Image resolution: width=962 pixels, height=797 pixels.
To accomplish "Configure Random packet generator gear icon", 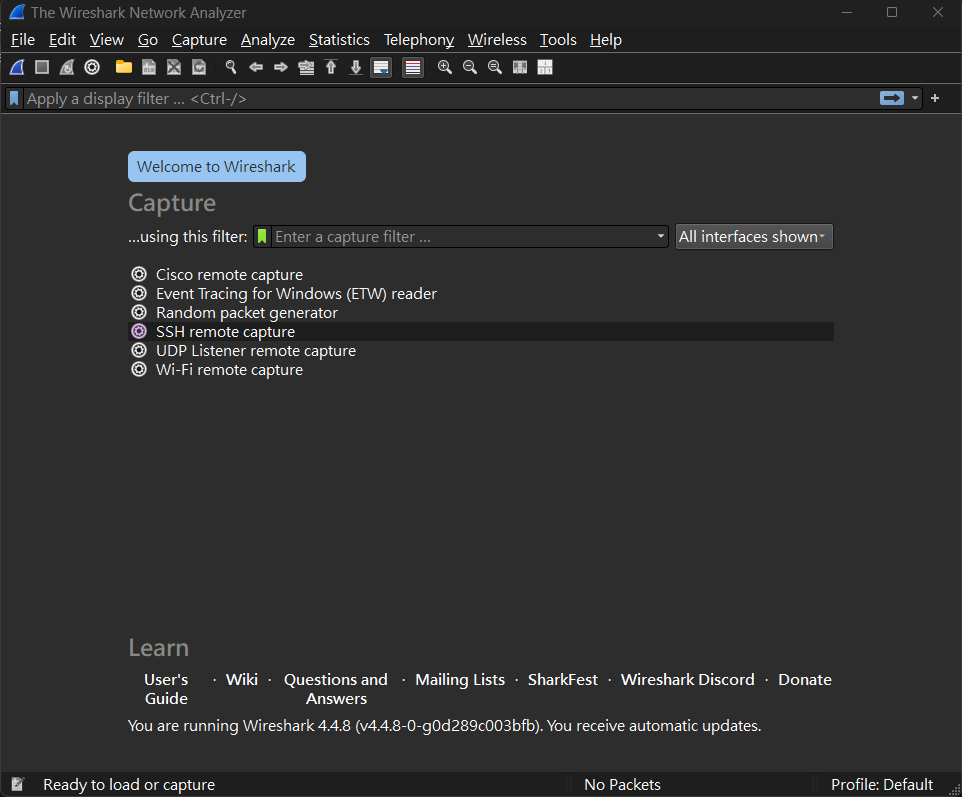I will click(139, 312).
